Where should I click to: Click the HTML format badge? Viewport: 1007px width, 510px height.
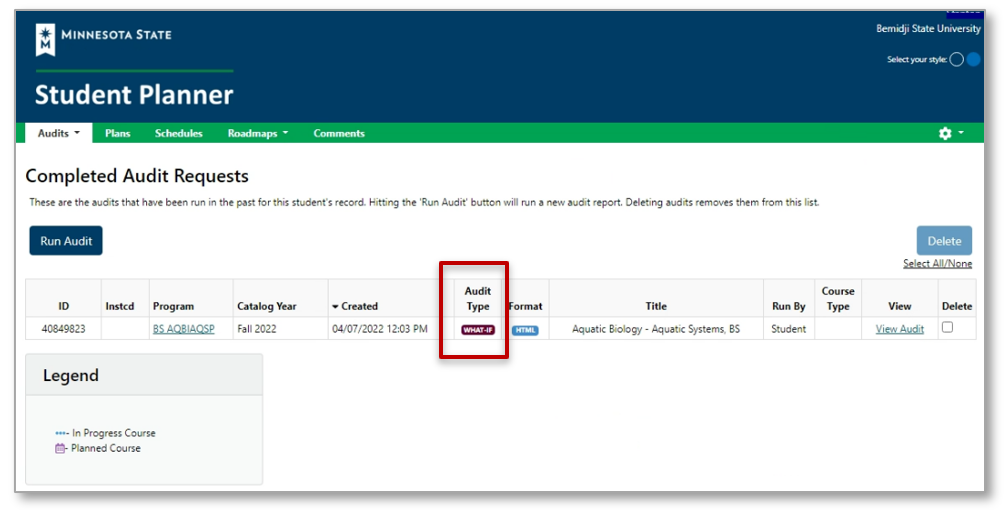[525, 330]
